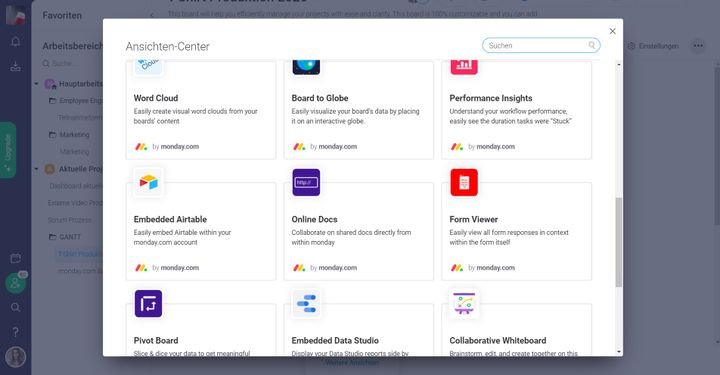Click the magnifier icon in the Suchen field
The width and height of the screenshot is (720, 375).
[592, 45]
